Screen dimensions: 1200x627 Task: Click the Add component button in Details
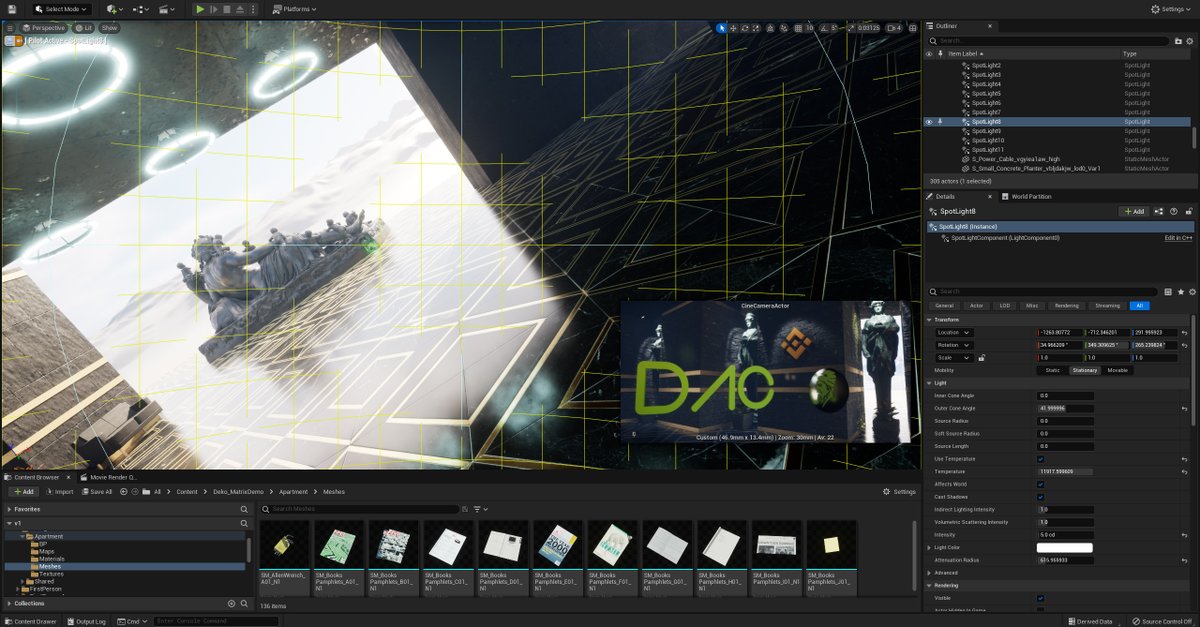point(1133,211)
